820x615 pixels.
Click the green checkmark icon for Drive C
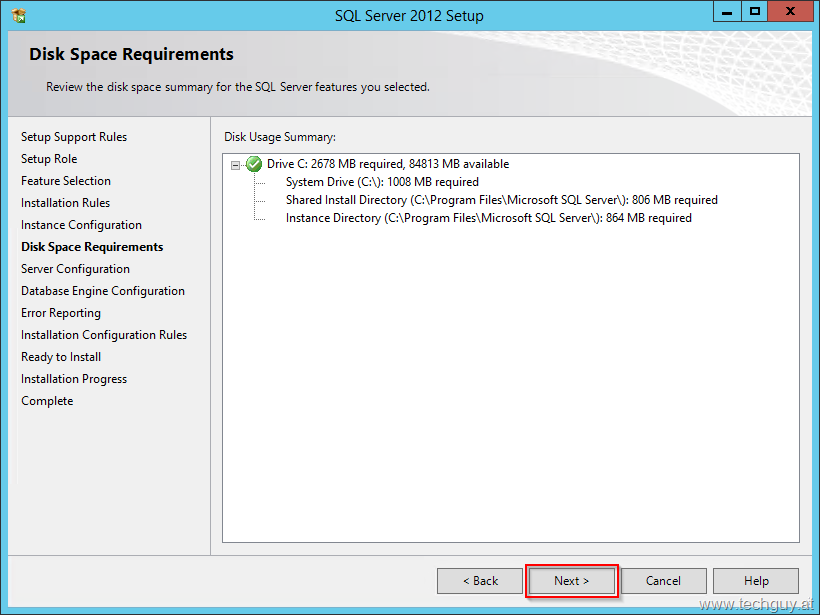pos(254,164)
